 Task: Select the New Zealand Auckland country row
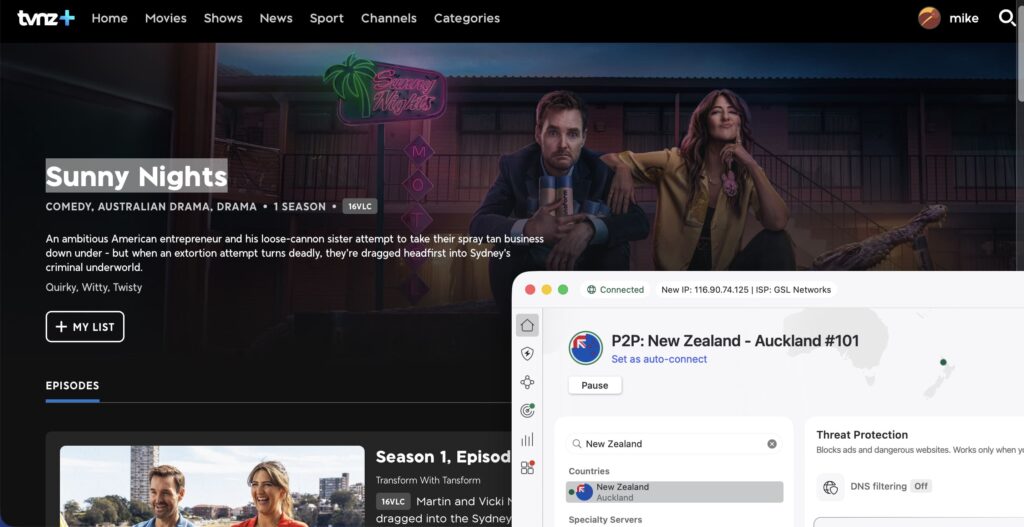pyautogui.click(x=674, y=492)
